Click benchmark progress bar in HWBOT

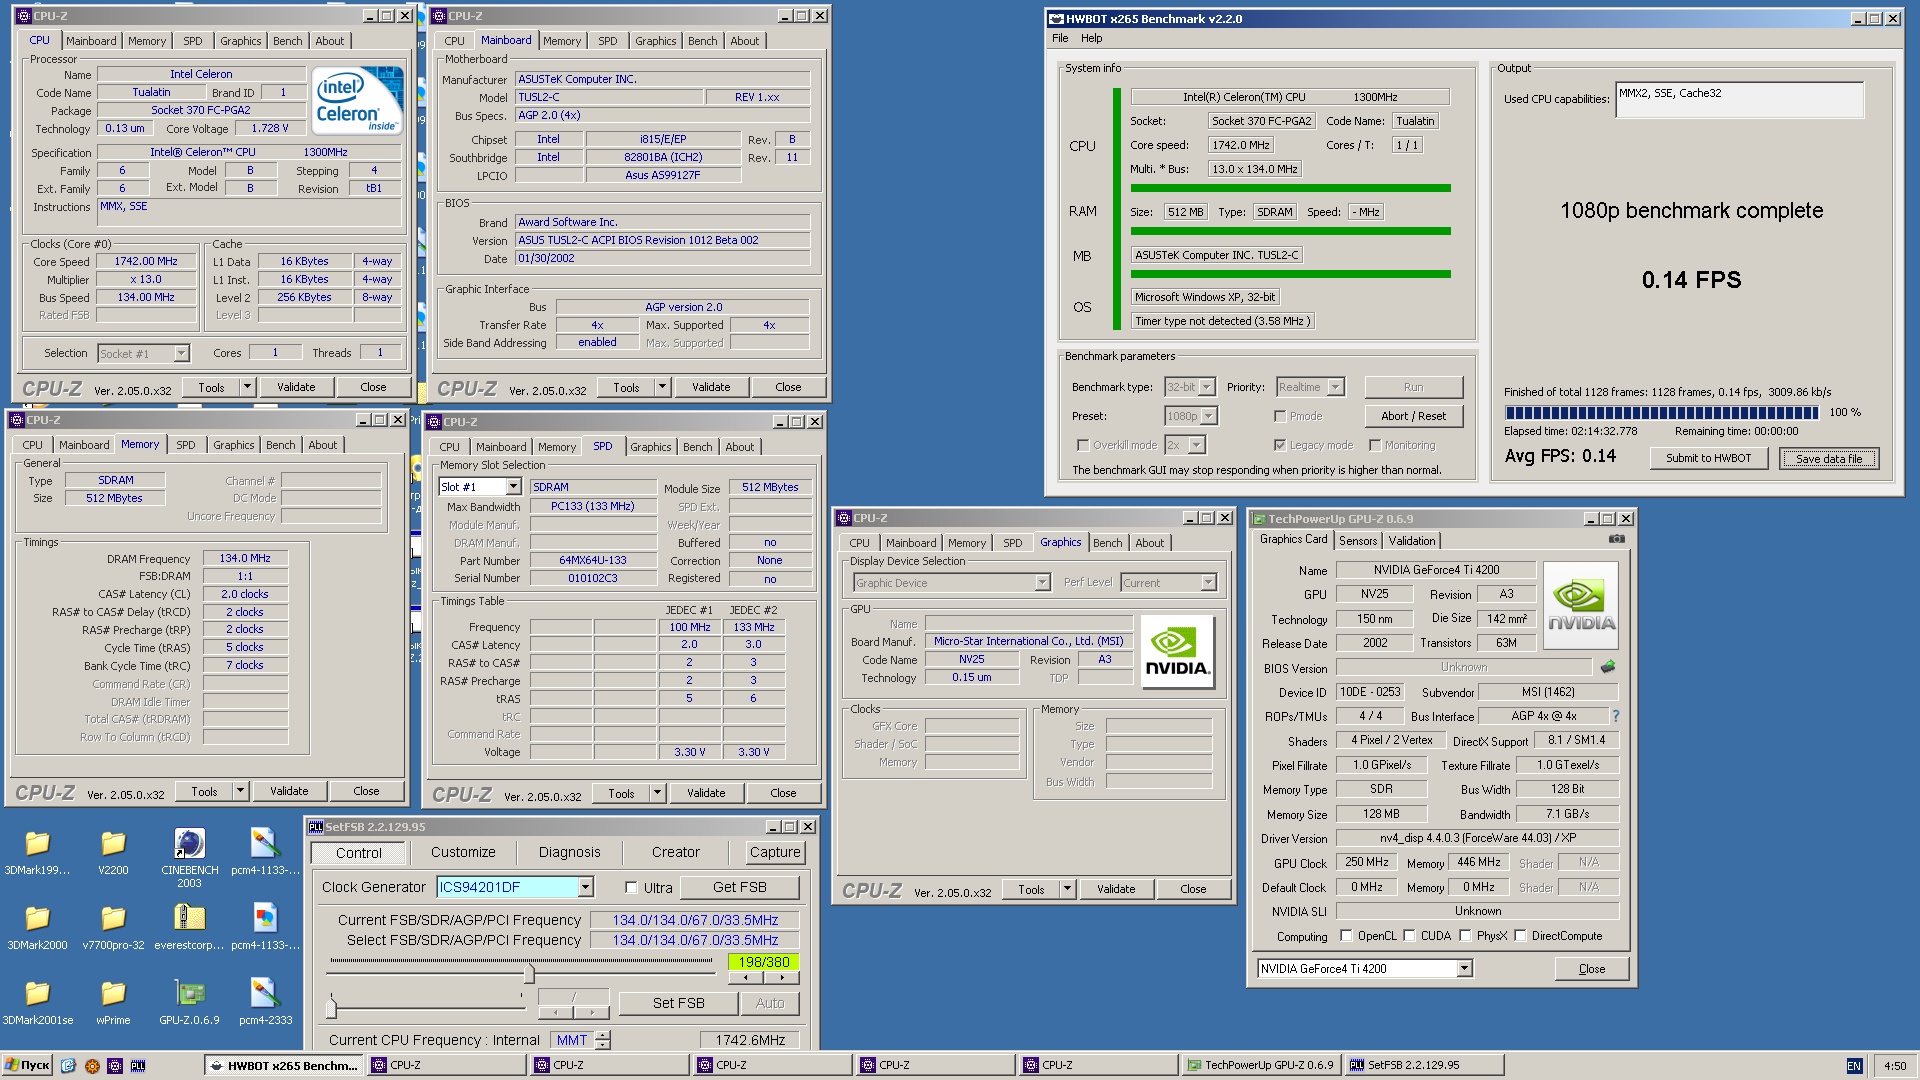[x=1662, y=412]
